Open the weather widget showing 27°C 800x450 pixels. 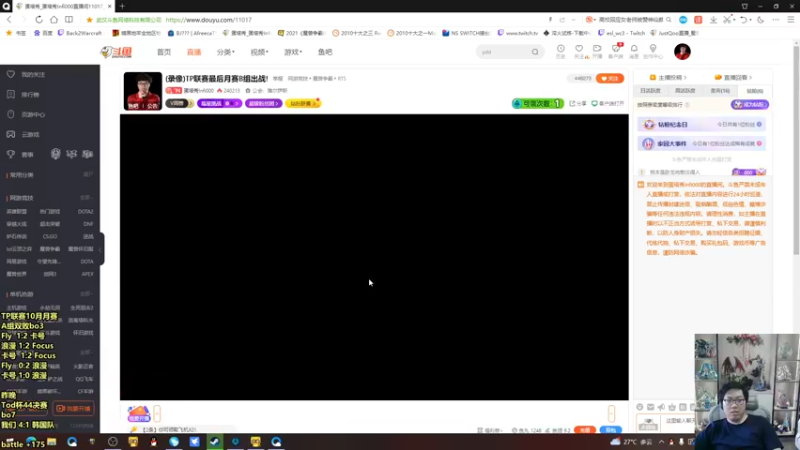(x=631, y=442)
